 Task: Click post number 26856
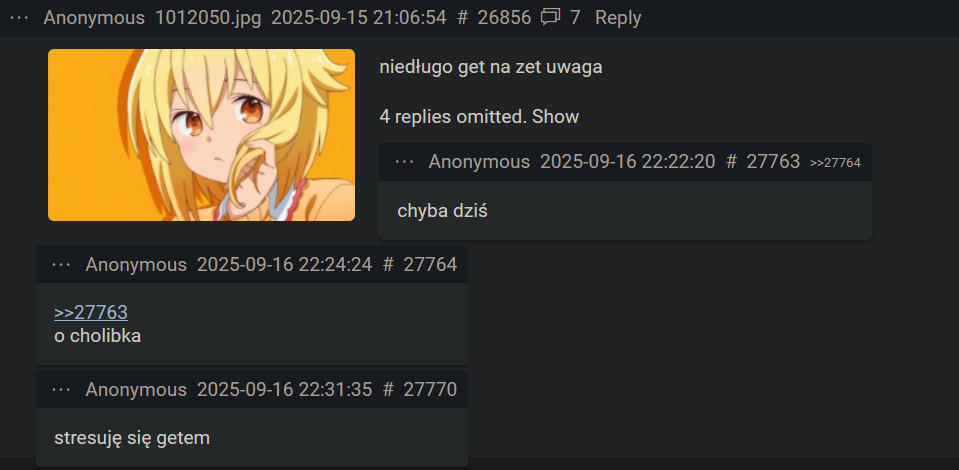(504, 18)
